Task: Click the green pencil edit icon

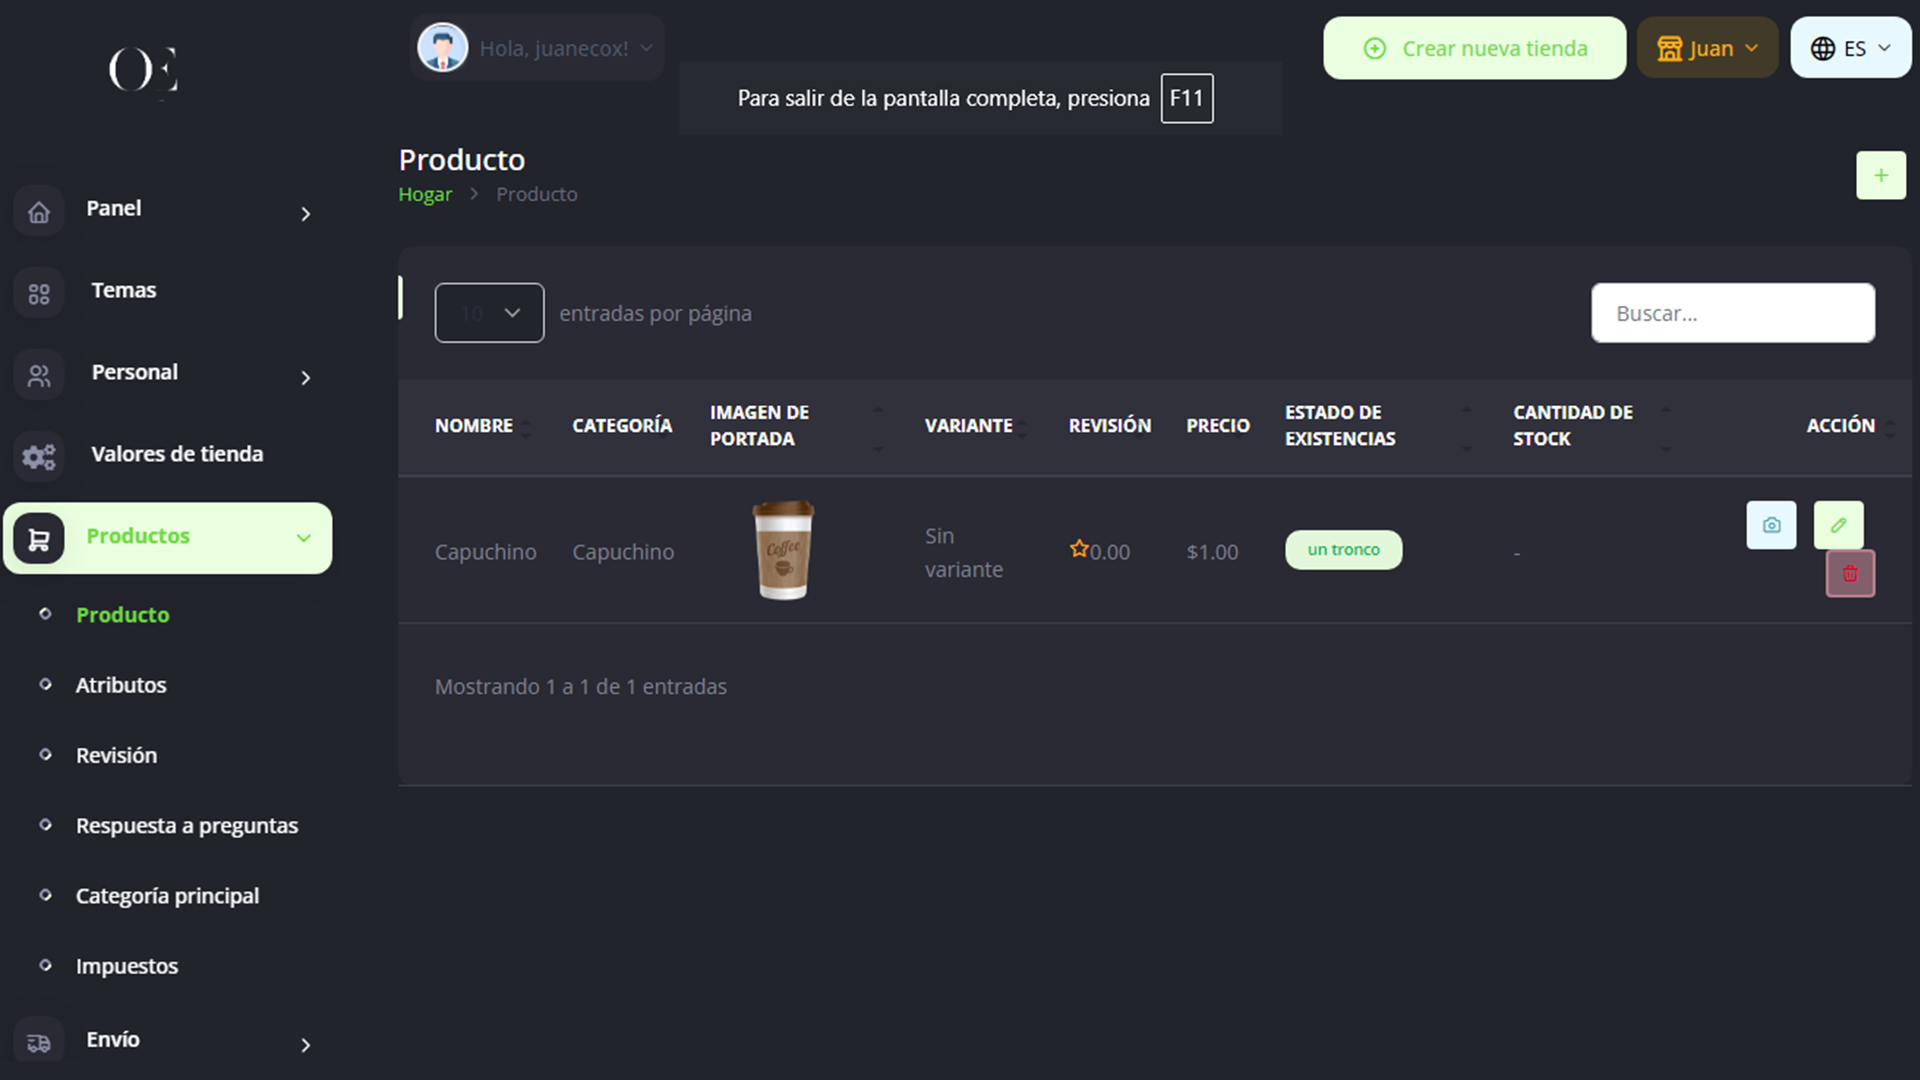Action: [1838, 525]
